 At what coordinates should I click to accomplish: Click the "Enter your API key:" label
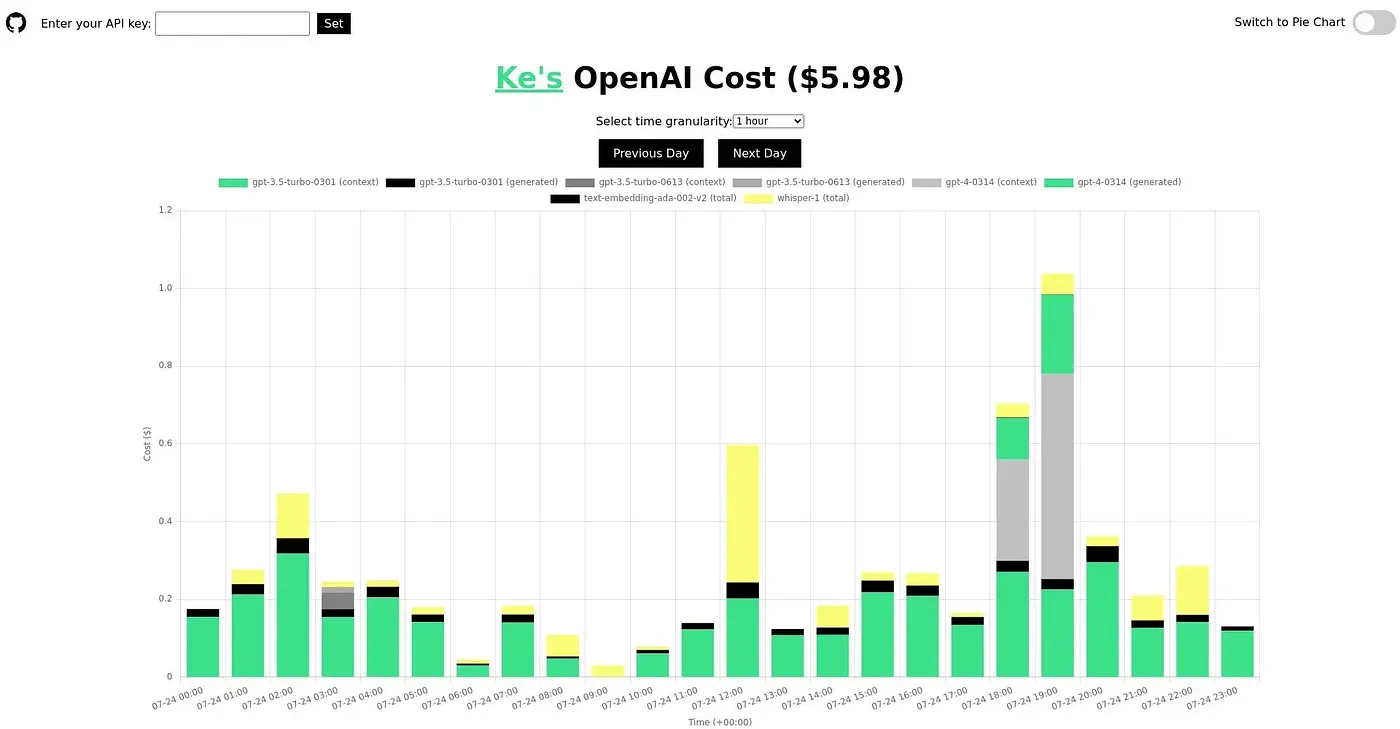click(x=96, y=23)
